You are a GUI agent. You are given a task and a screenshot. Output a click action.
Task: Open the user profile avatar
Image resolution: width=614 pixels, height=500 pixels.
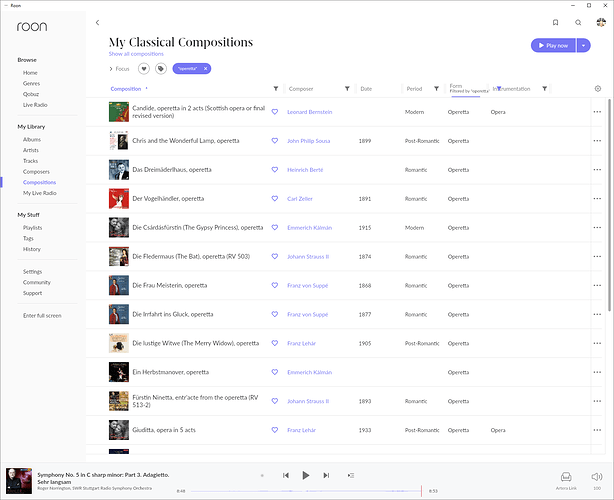click(x=601, y=22)
